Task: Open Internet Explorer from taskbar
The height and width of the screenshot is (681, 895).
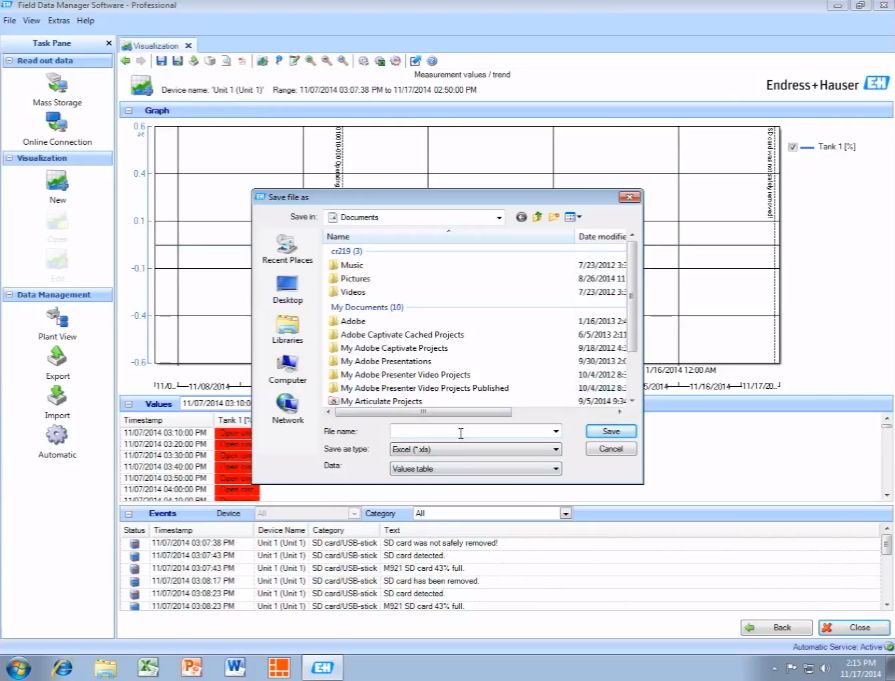Action: click(62, 667)
